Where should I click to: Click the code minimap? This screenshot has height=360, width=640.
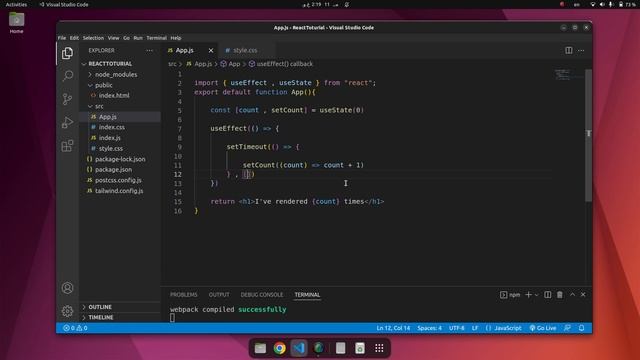(x=563, y=75)
